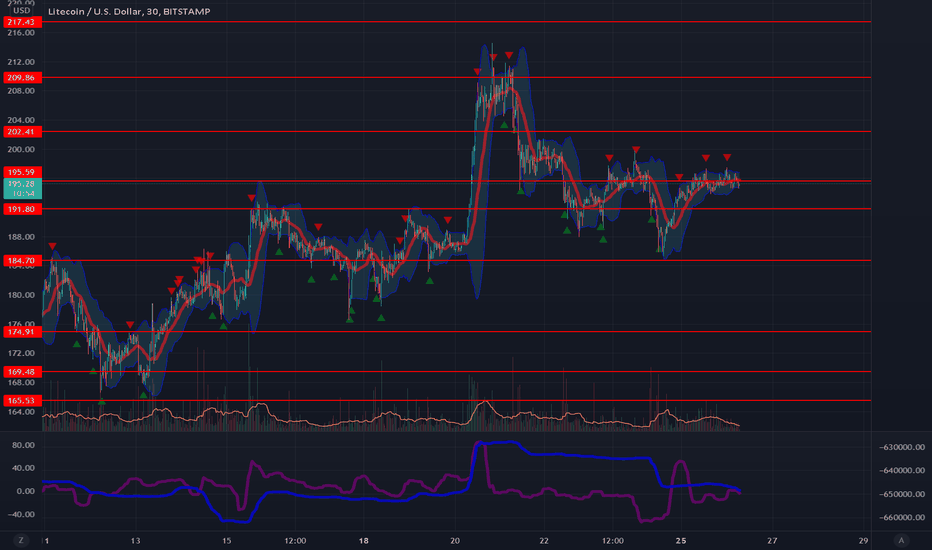Viewport: 932px width, 550px height.
Task: Click the -40.00 indicator scale value
Action: (21, 514)
